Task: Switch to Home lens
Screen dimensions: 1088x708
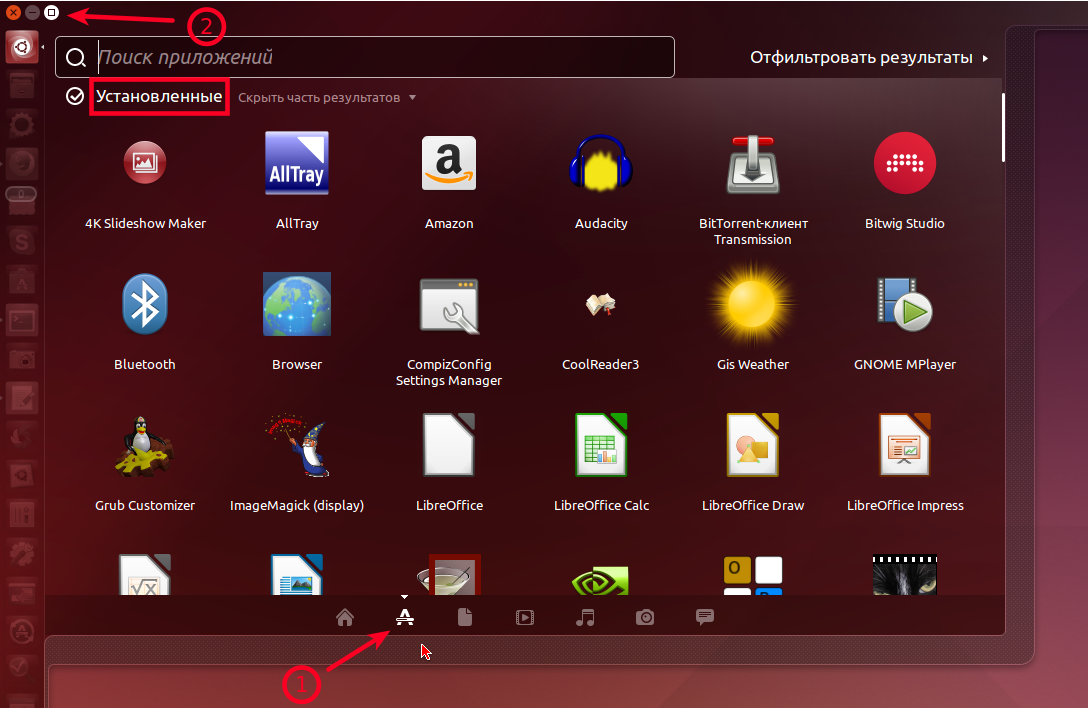Action: pyautogui.click(x=345, y=617)
